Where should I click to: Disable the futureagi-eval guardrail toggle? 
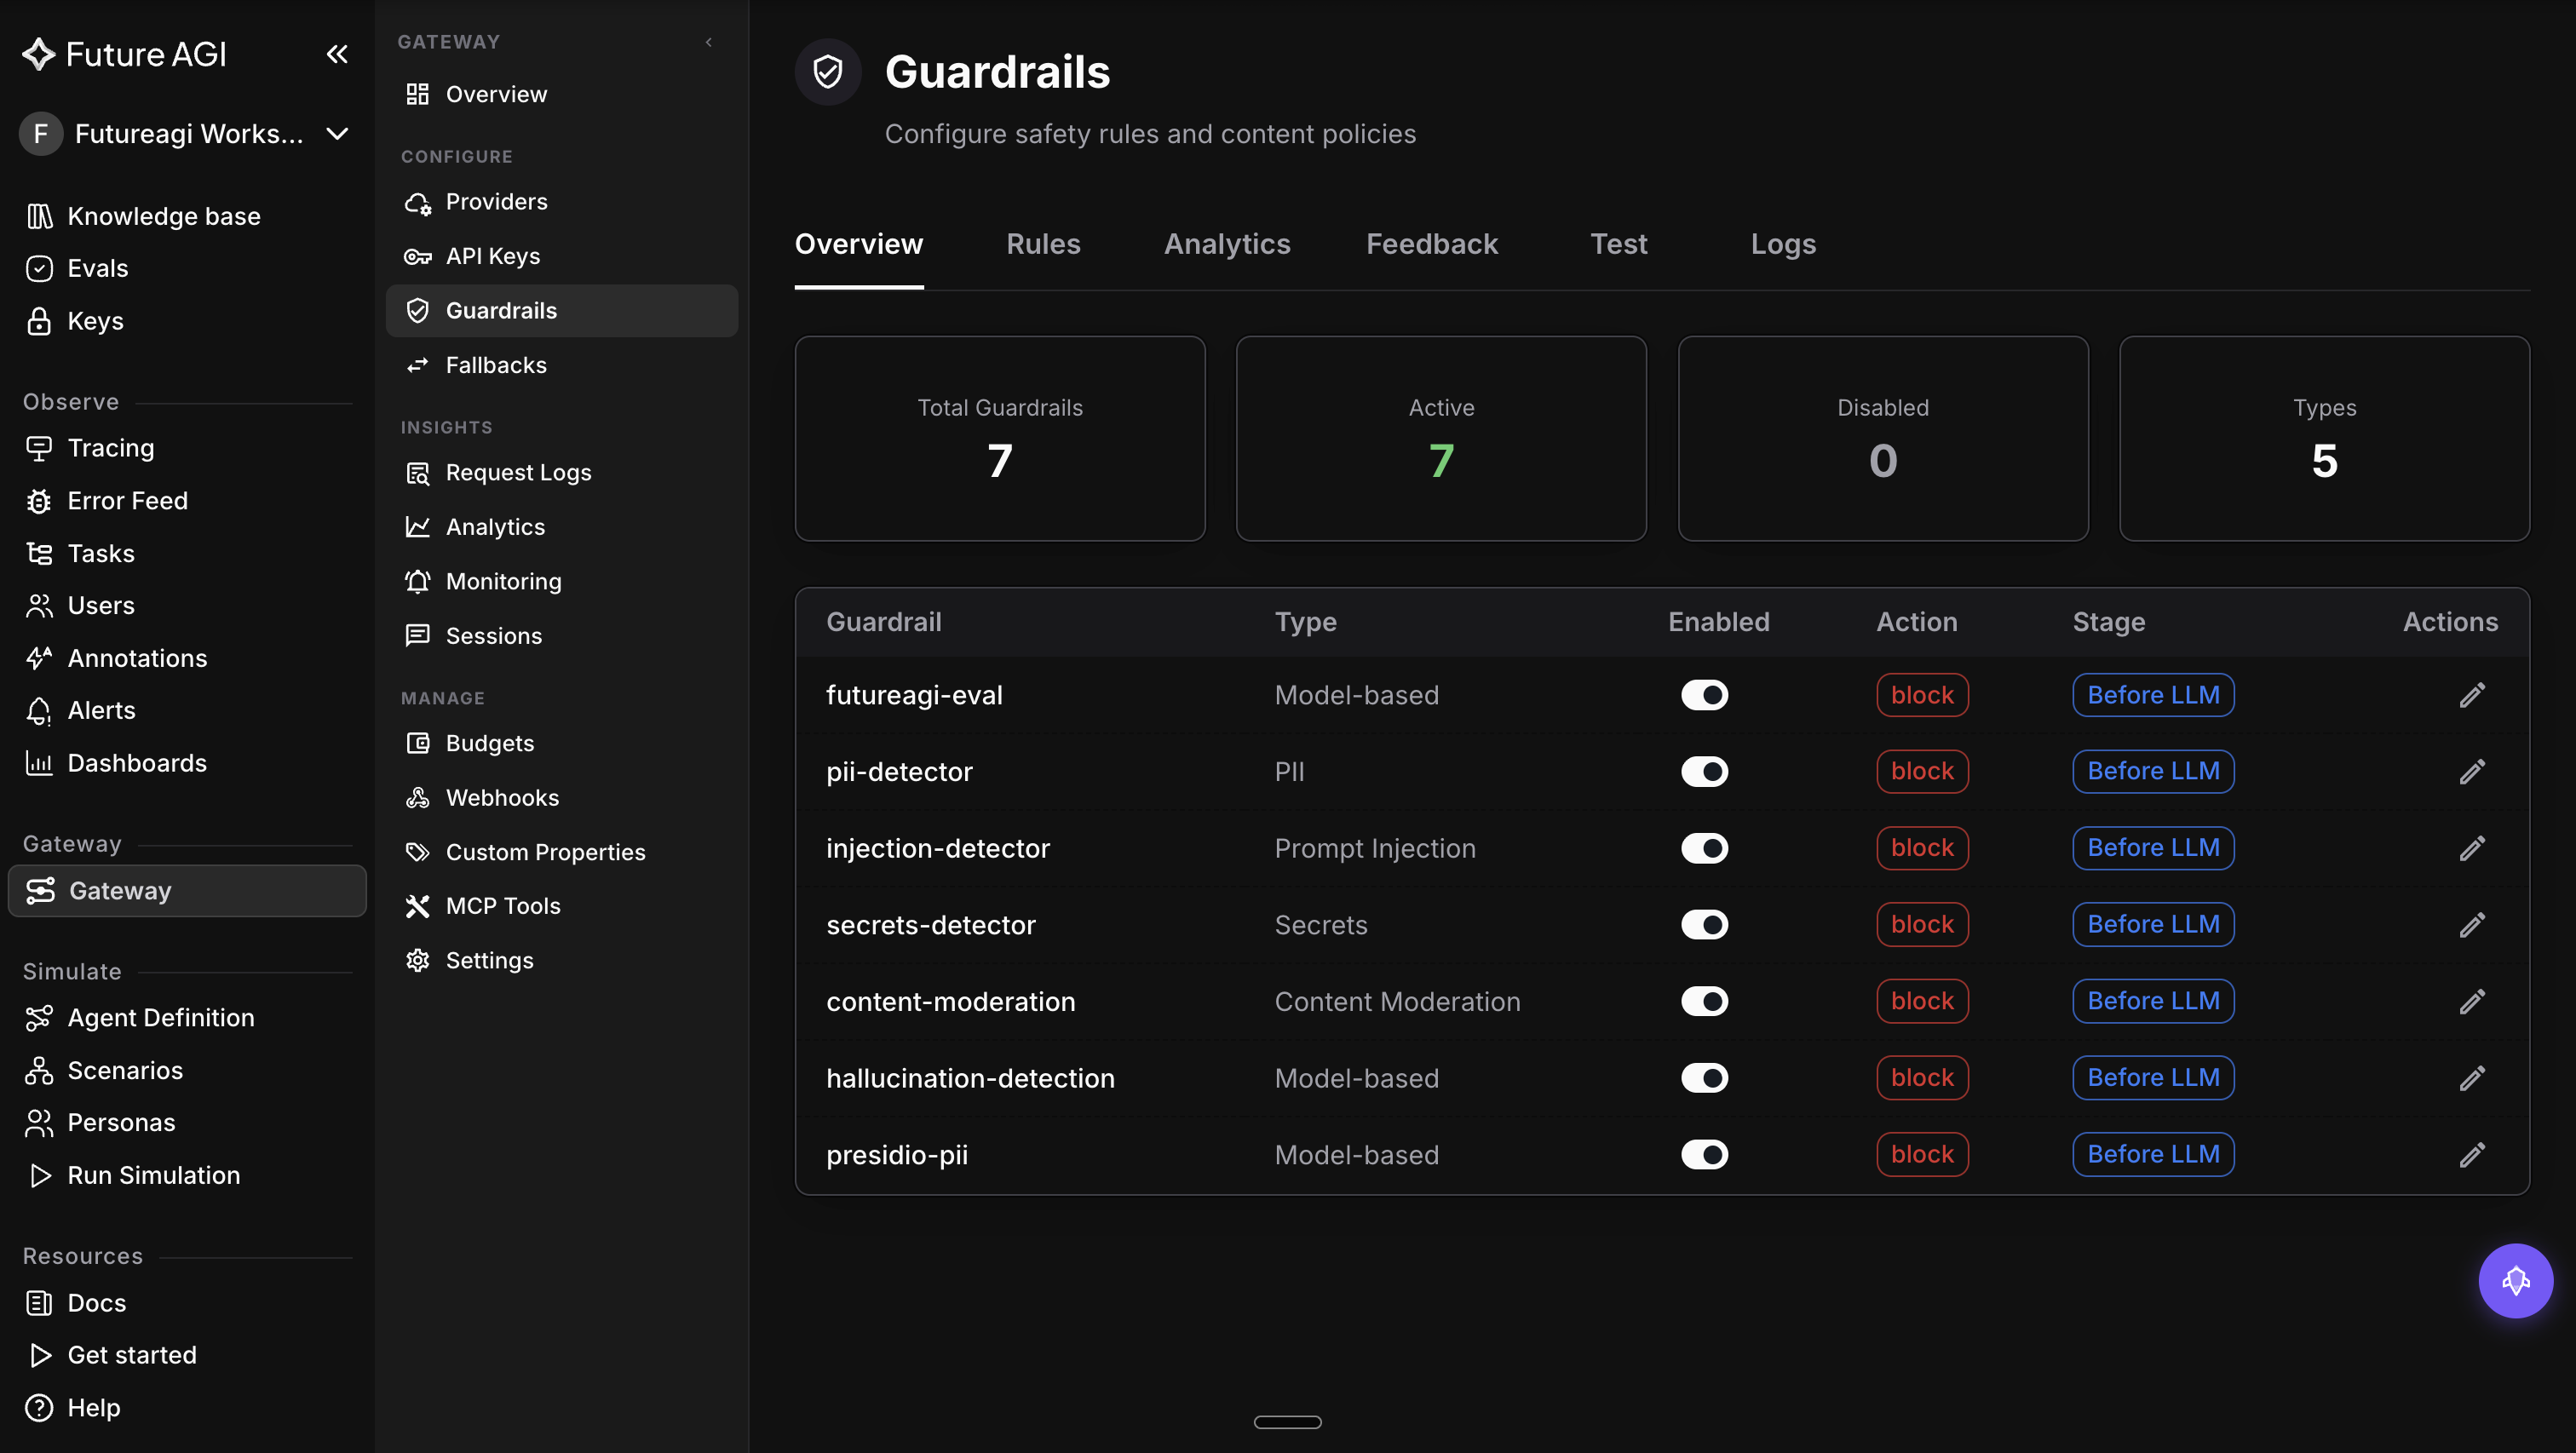(1704, 695)
